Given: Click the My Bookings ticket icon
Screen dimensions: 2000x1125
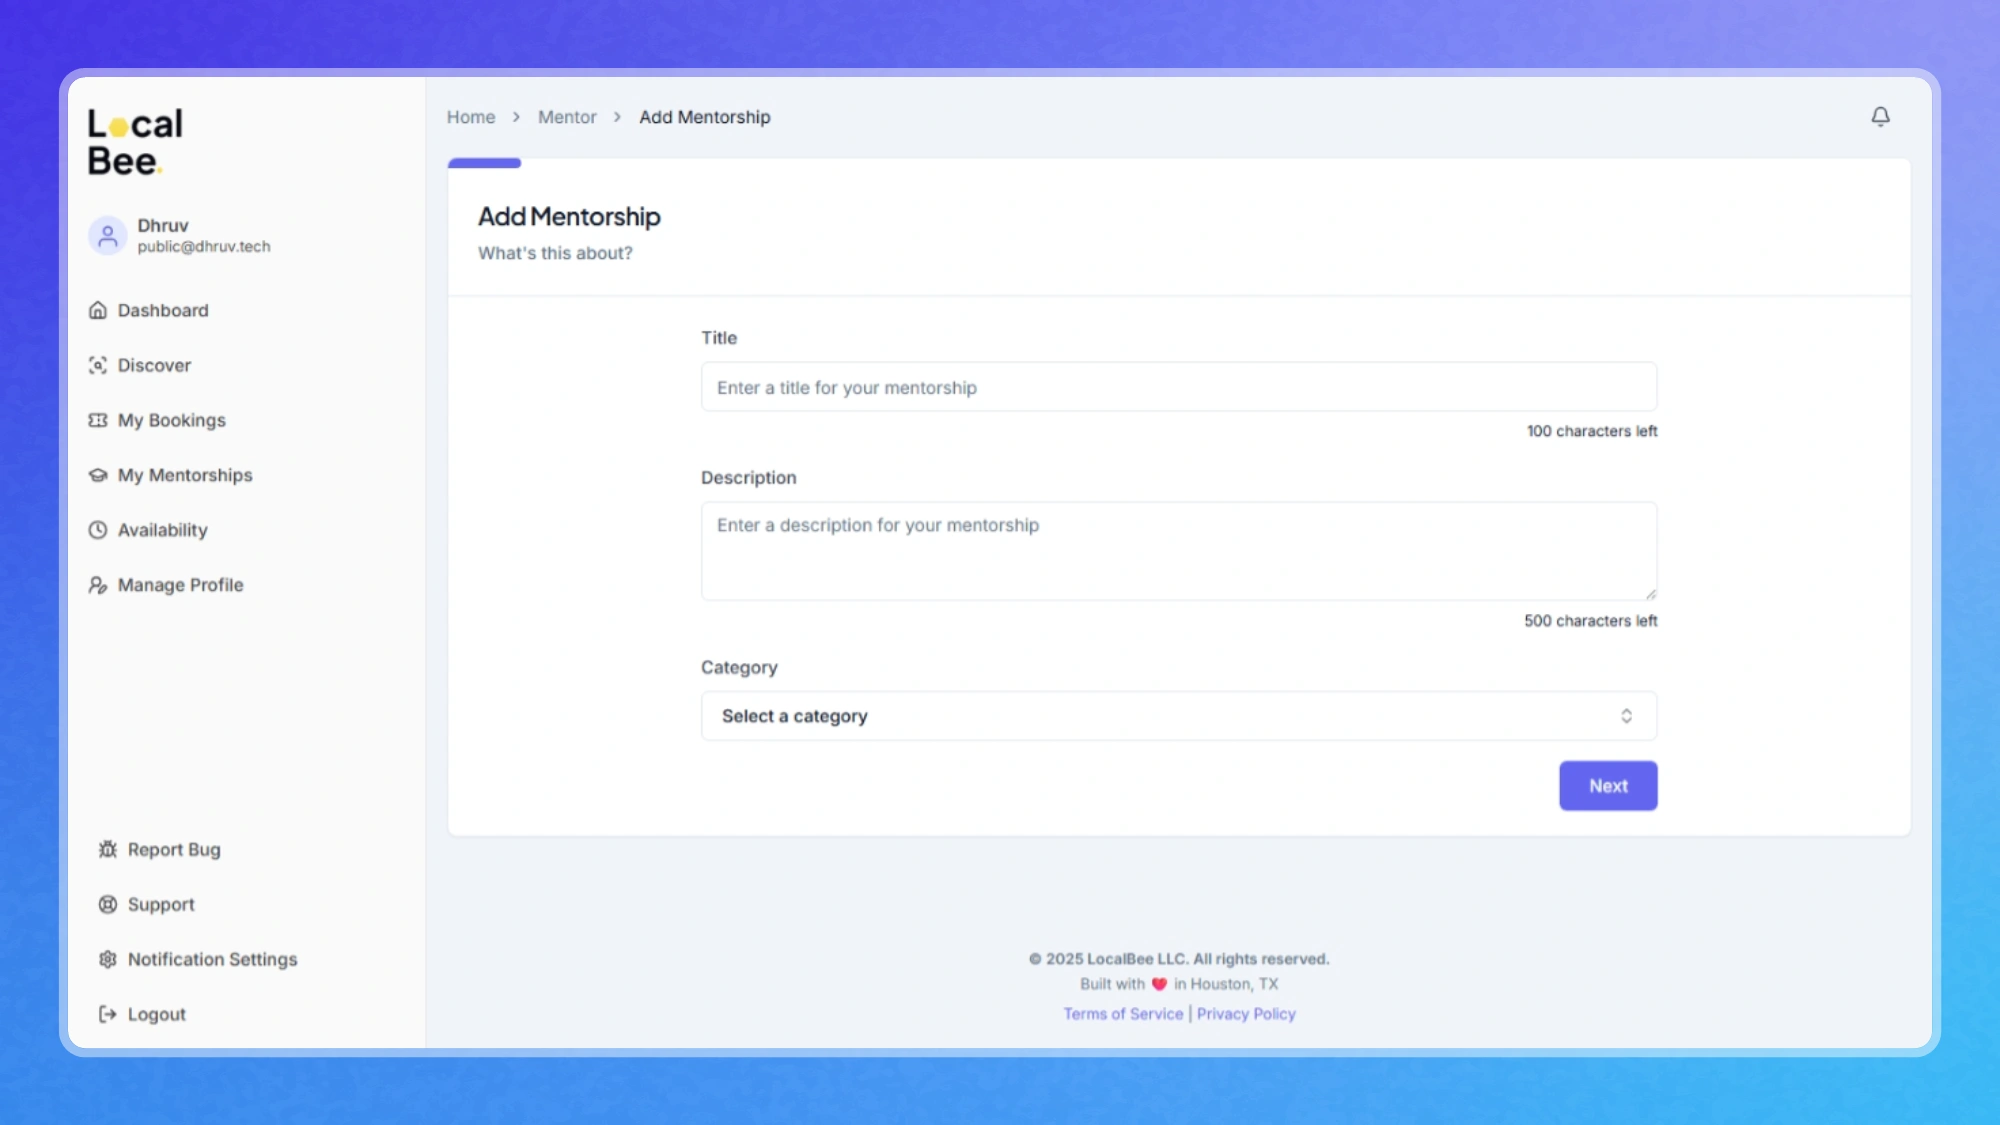Looking at the screenshot, I should click(x=98, y=420).
